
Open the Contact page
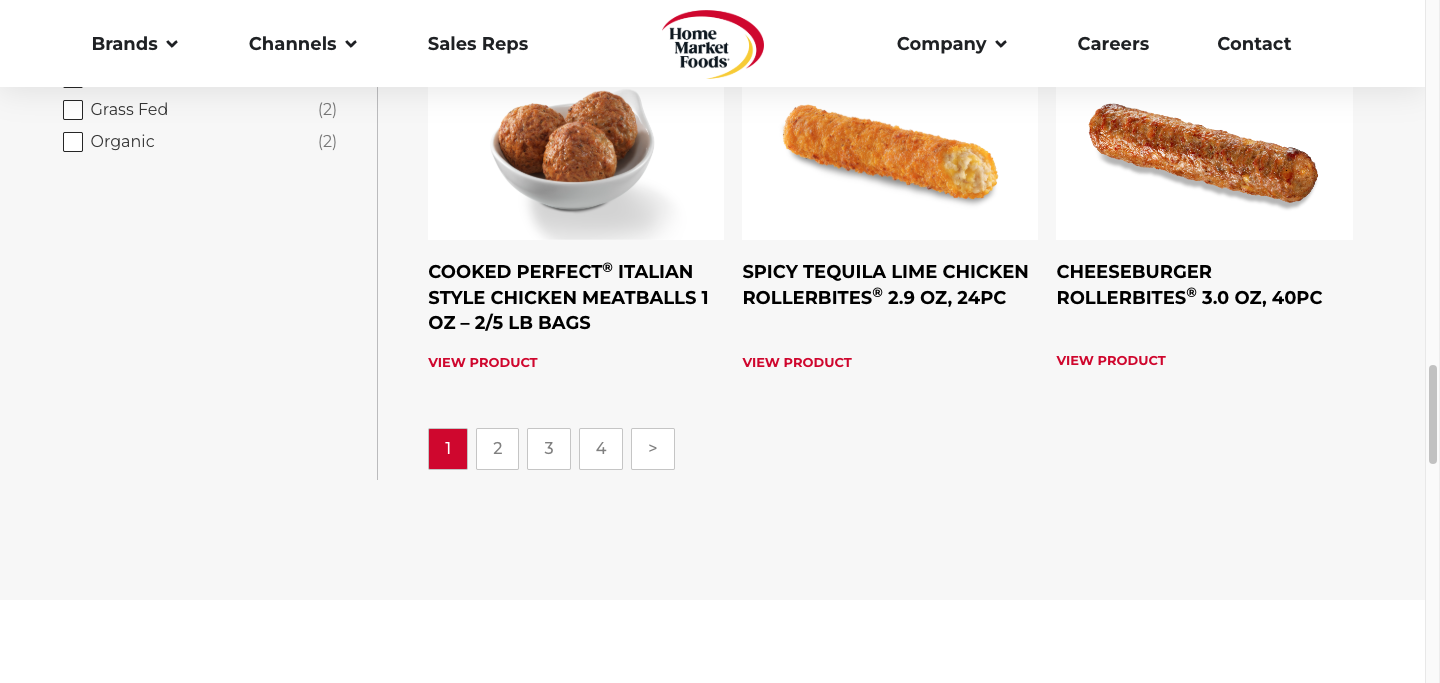tap(1254, 44)
